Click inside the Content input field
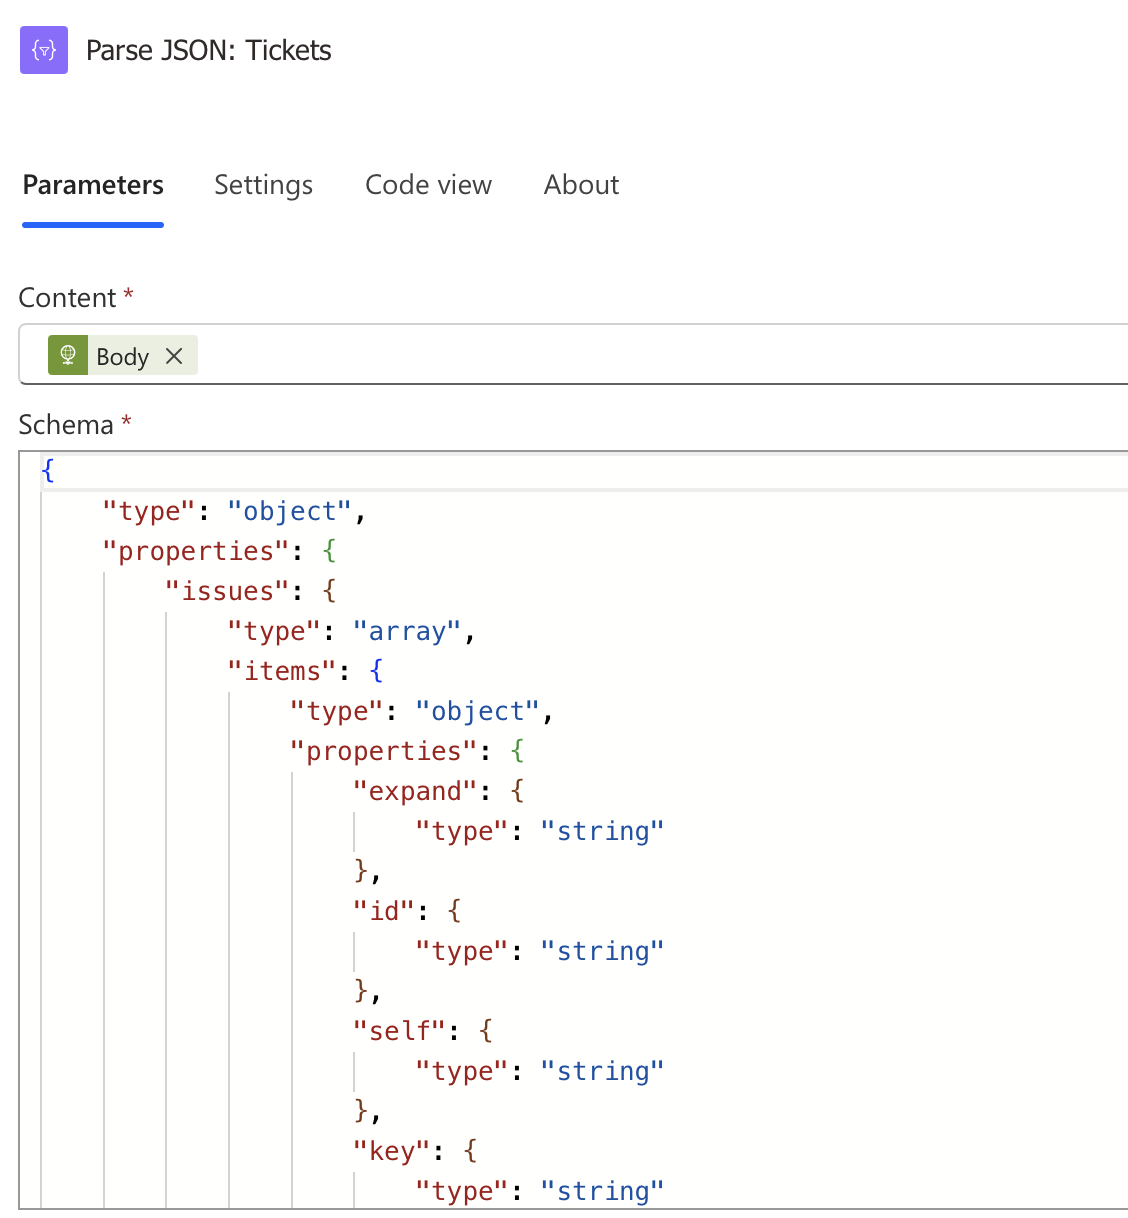The width and height of the screenshot is (1128, 1218). 574,354
